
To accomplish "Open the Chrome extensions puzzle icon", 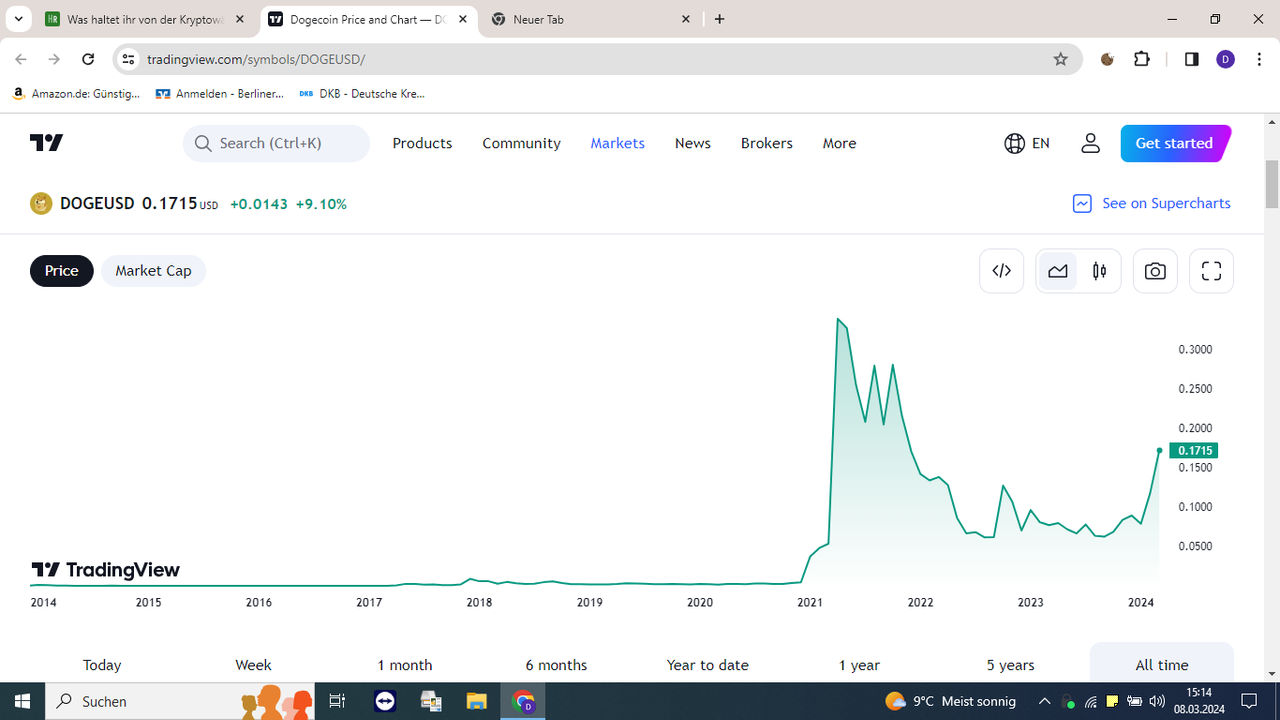I will 1142,59.
